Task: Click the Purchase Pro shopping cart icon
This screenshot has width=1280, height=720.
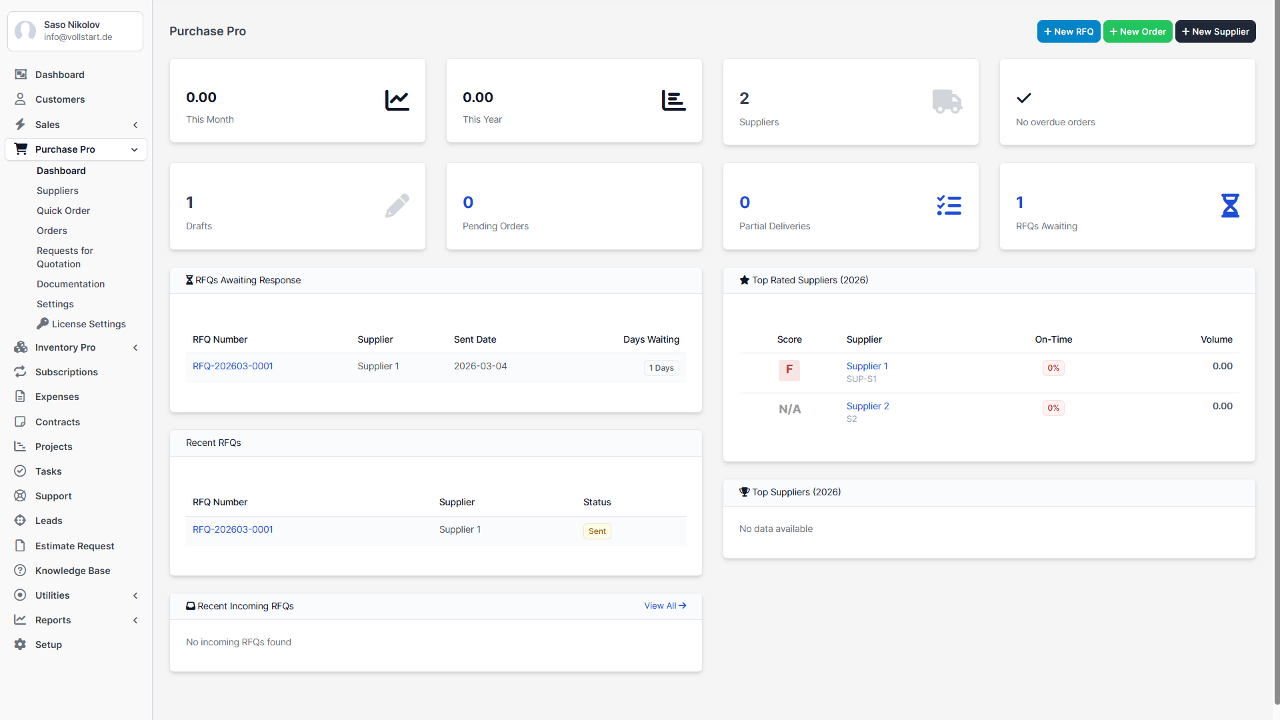Action: (x=20, y=149)
